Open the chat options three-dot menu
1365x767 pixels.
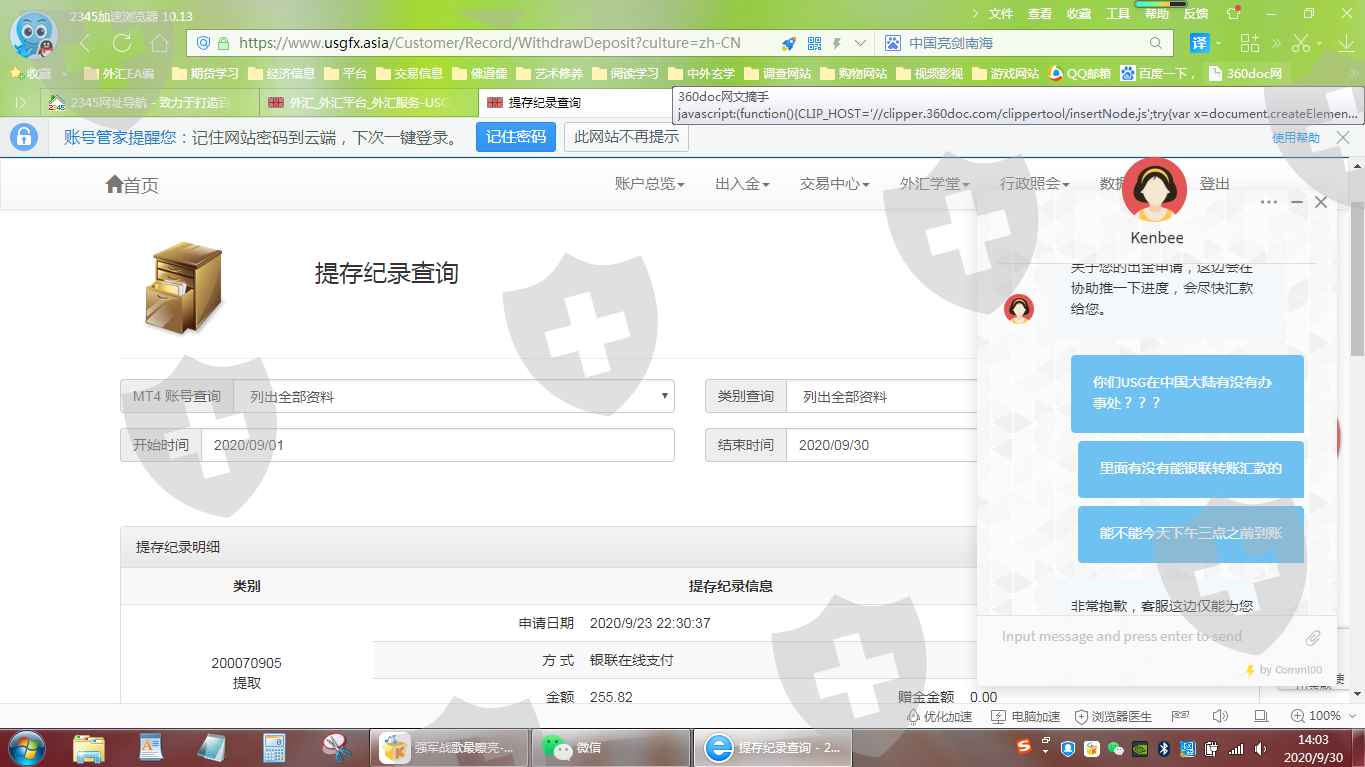coord(1269,202)
